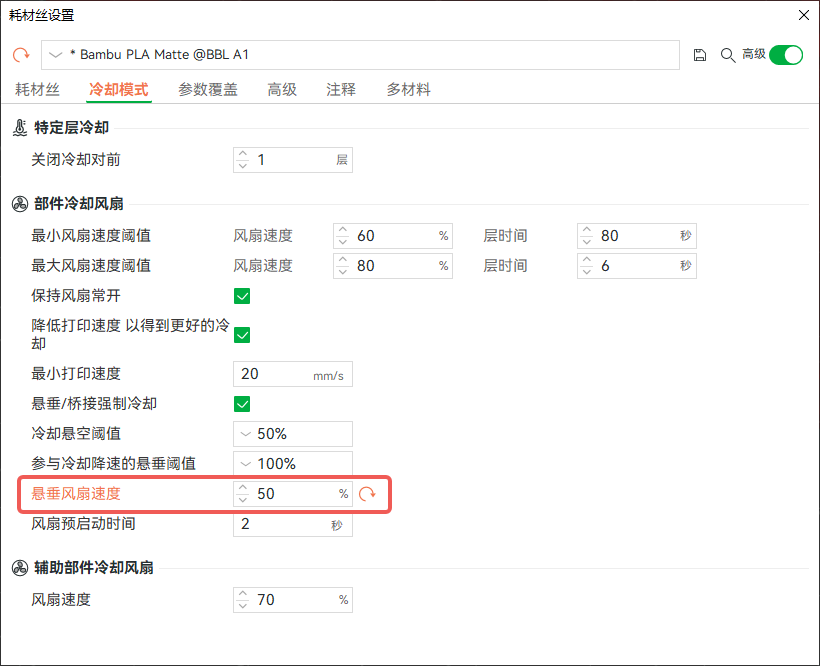Image resolution: width=820 pixels, height=666 pixels.
Task: Increase 最大风扇速度阈值 layer time 6
Action: tap(587, 260)
